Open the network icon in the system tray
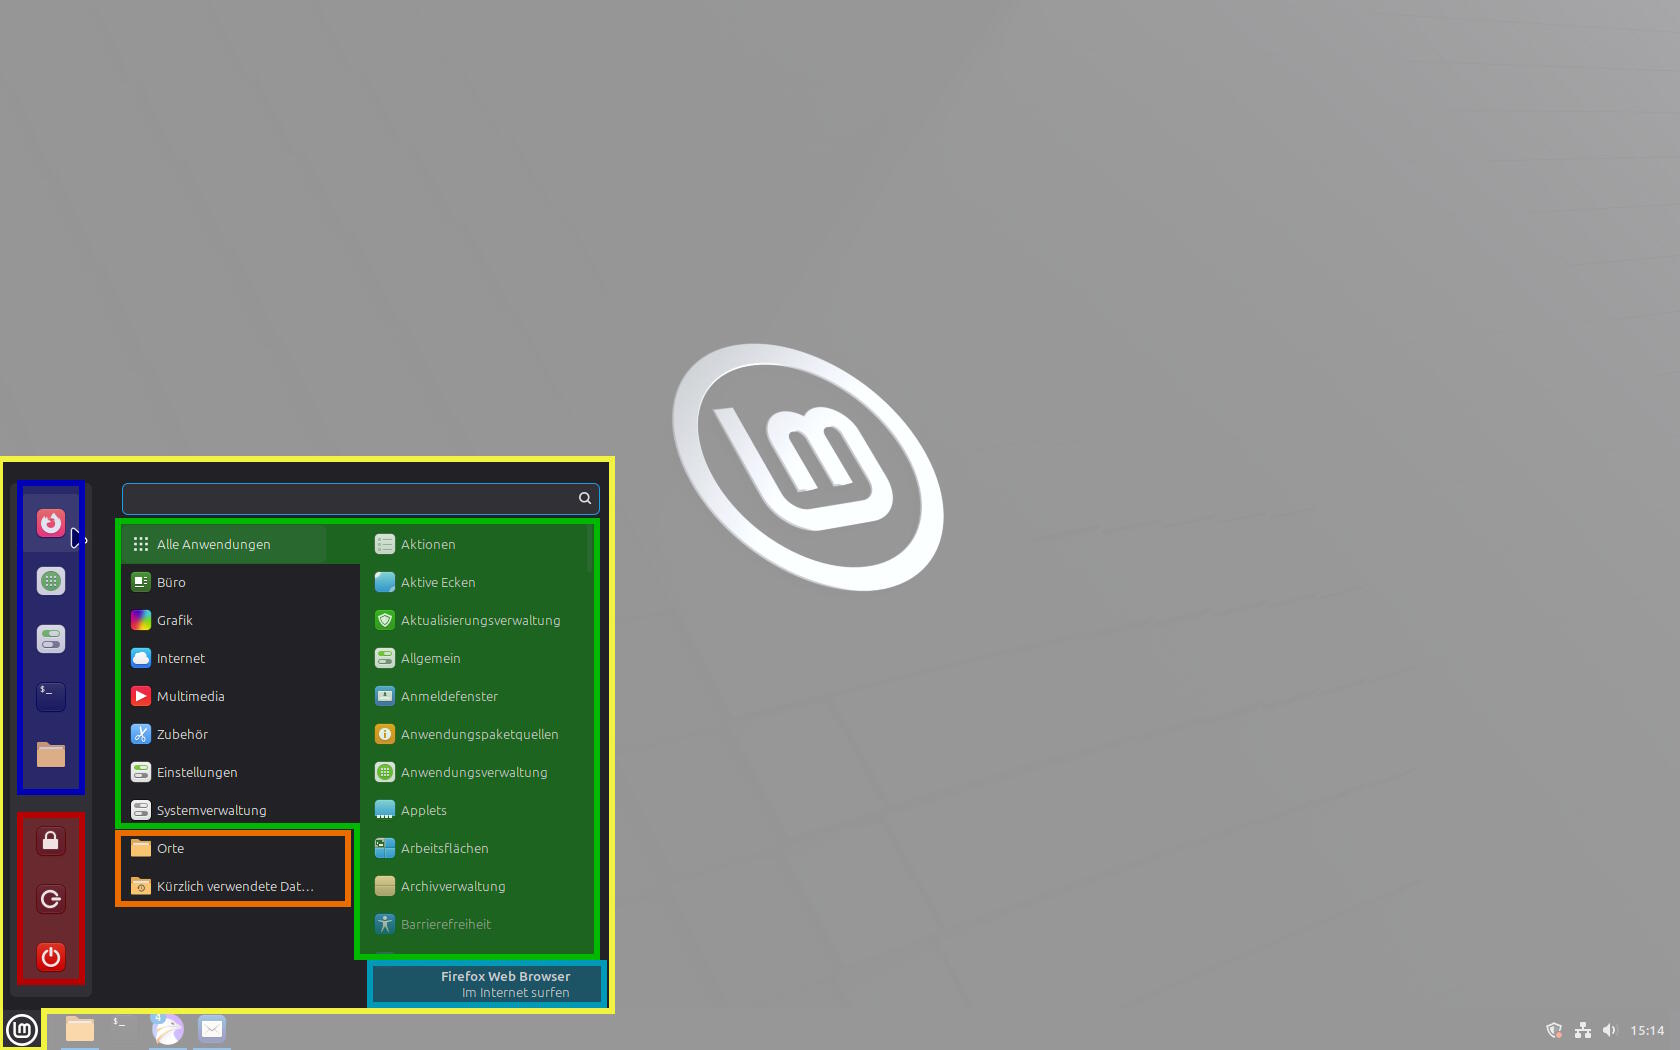This screenshot has height=1050, width=1680. [x=1582, y=1030]
